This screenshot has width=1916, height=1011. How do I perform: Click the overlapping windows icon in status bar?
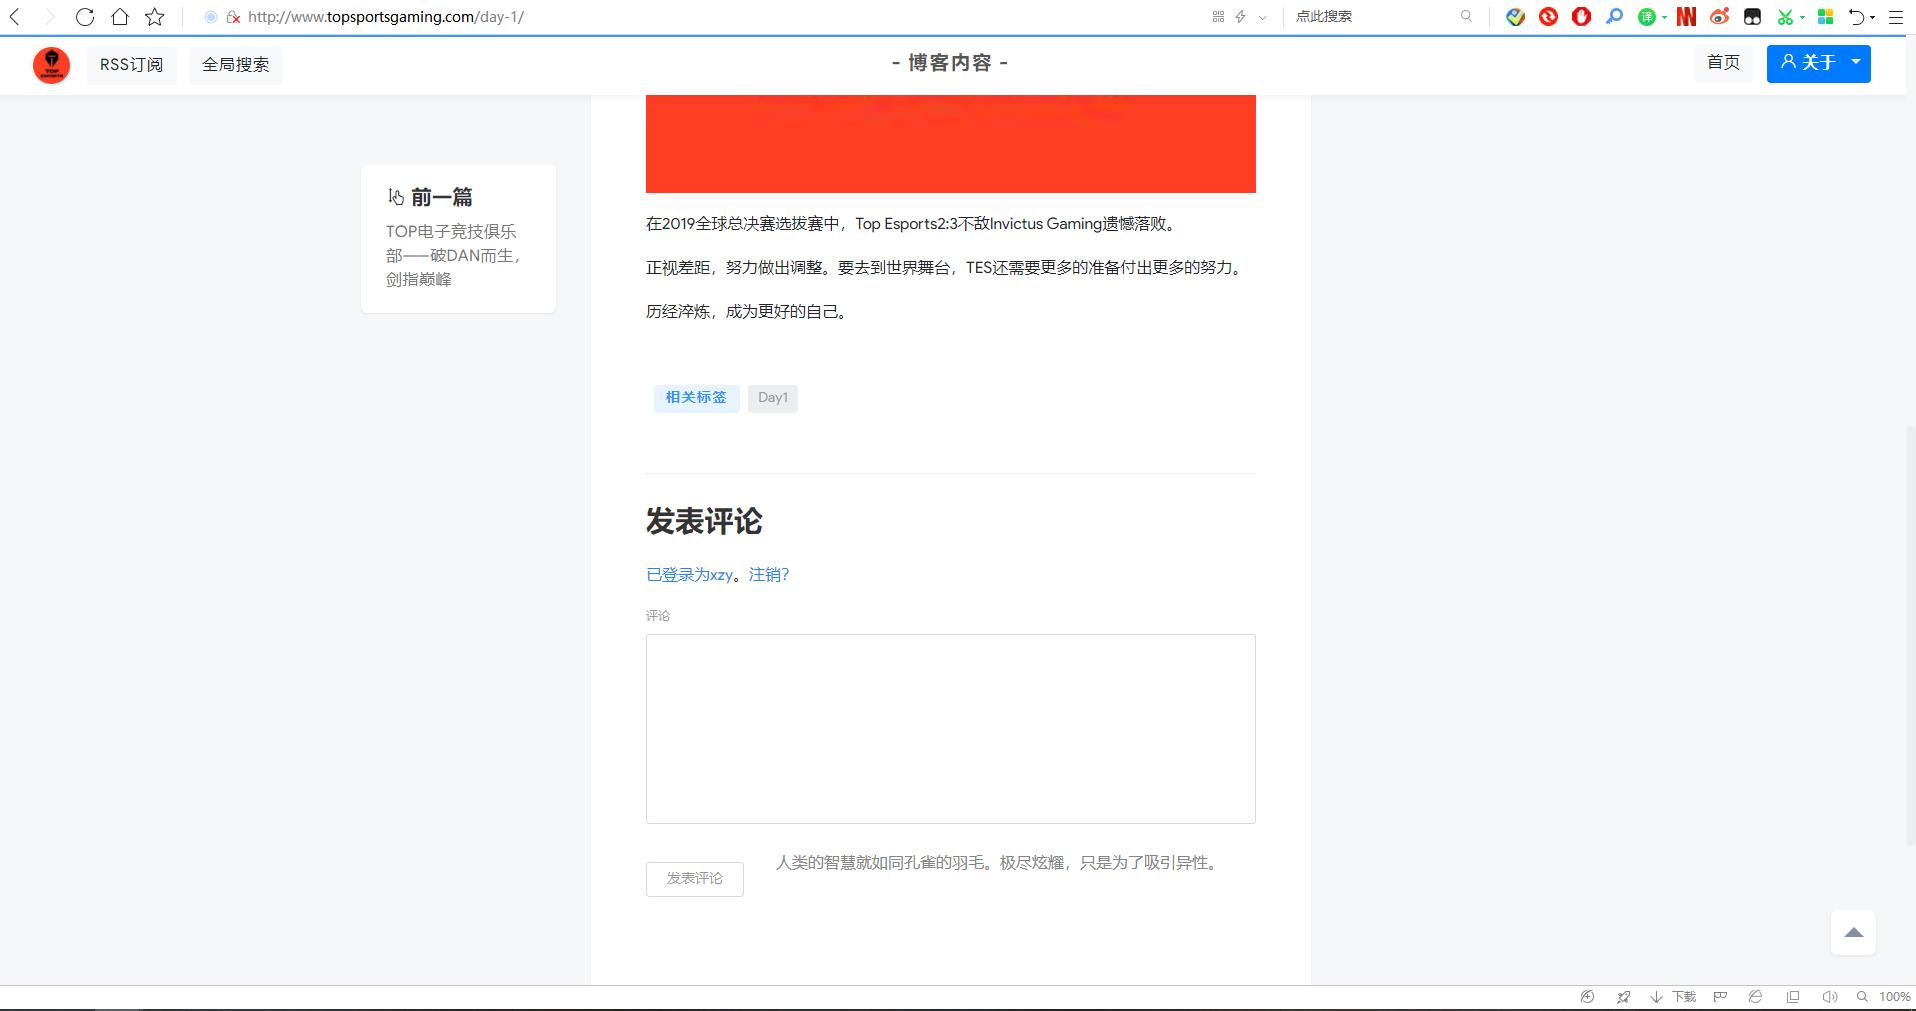1793,997
